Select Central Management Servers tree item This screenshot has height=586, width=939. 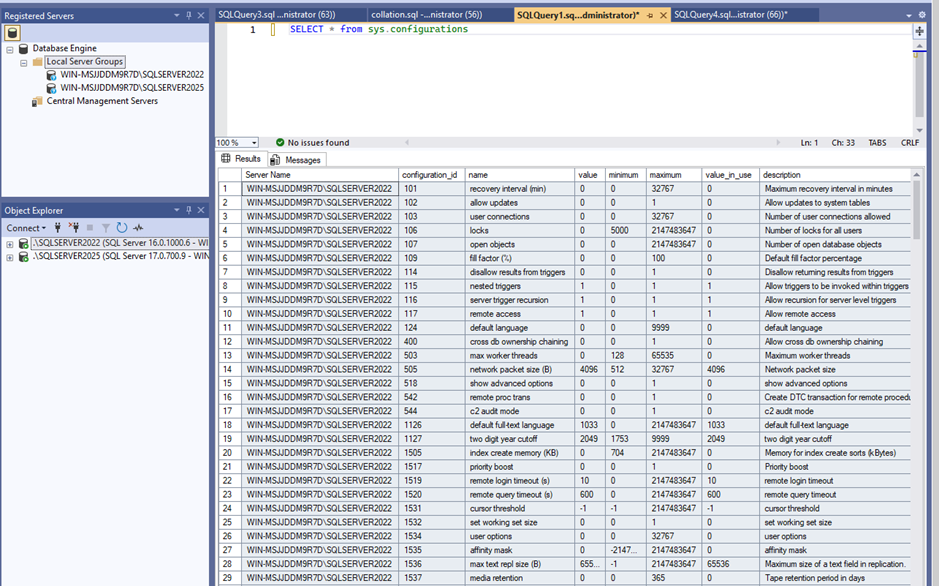coord(102,101)
